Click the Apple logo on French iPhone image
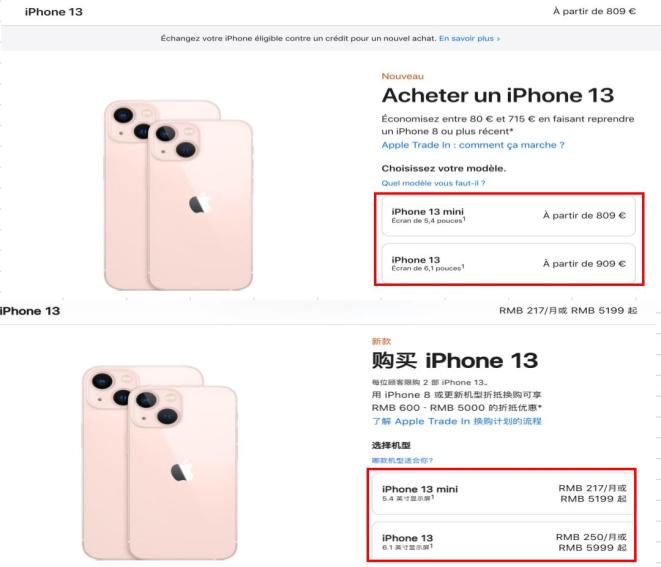The height and width of the screenshot is (567, 661). click(x=199, y=203)
